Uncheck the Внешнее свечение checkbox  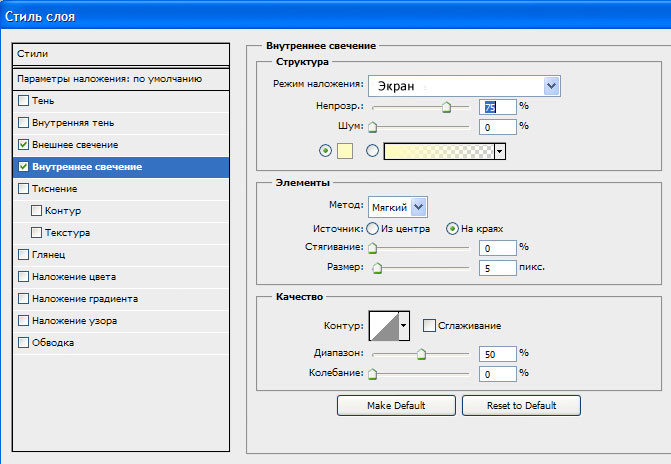coord(24,145)
